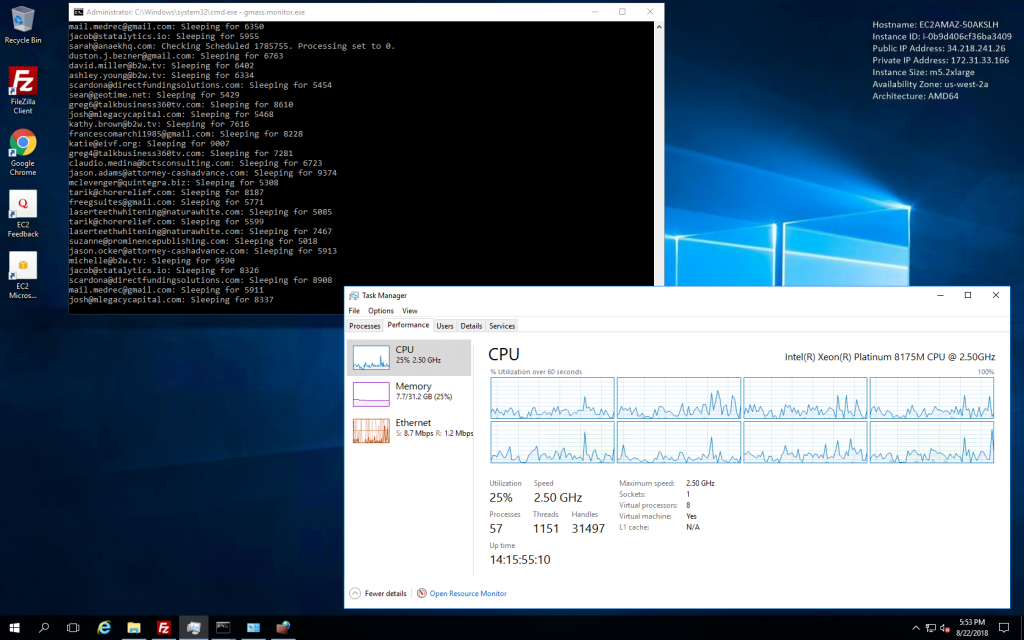Select the Google Chrome desktop shortcut
The height and width of the screenshot is (640, 1024).
tap(22, 148)
